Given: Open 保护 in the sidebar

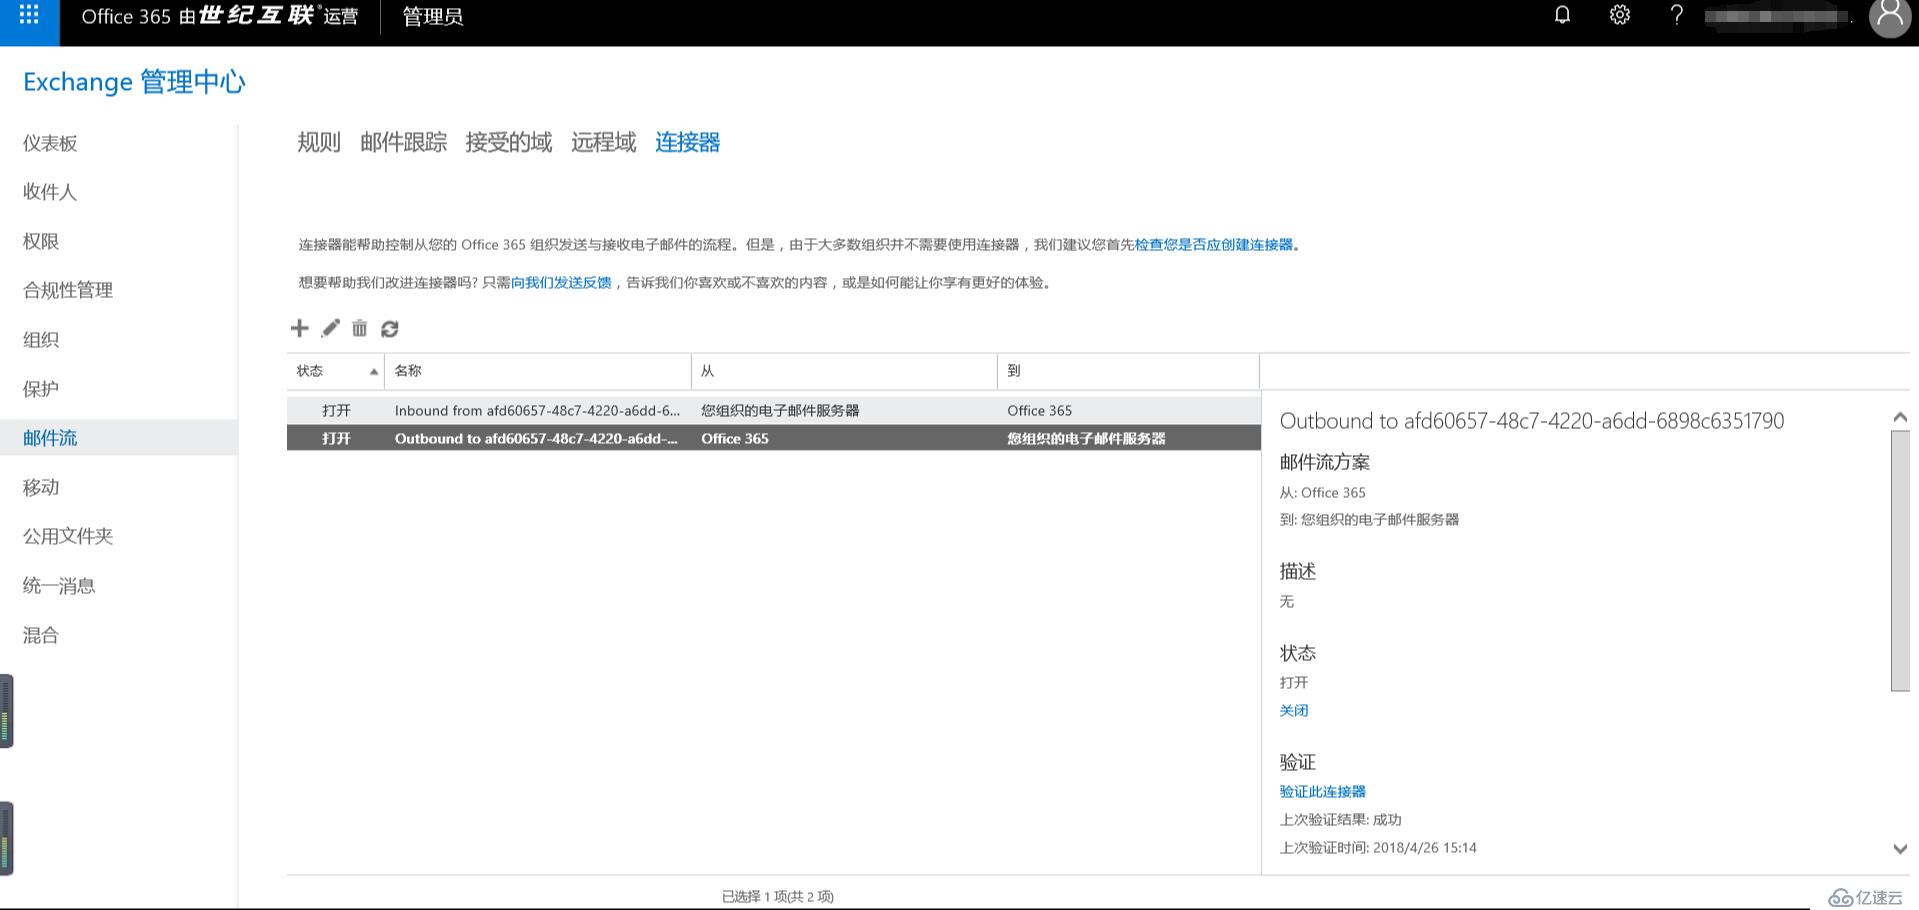Looking at the screenshot, I should (x=41, y=388).
